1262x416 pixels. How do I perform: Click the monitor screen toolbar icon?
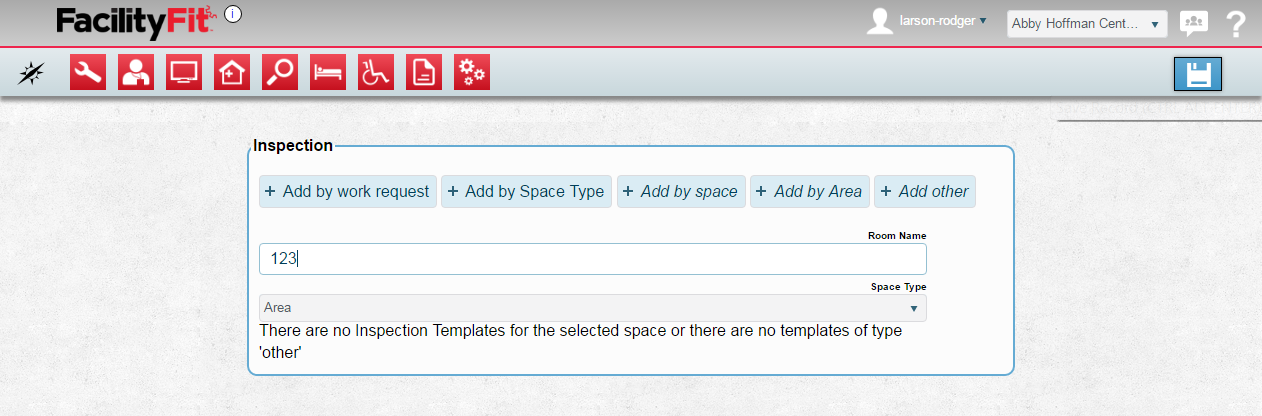coord(184,72)
